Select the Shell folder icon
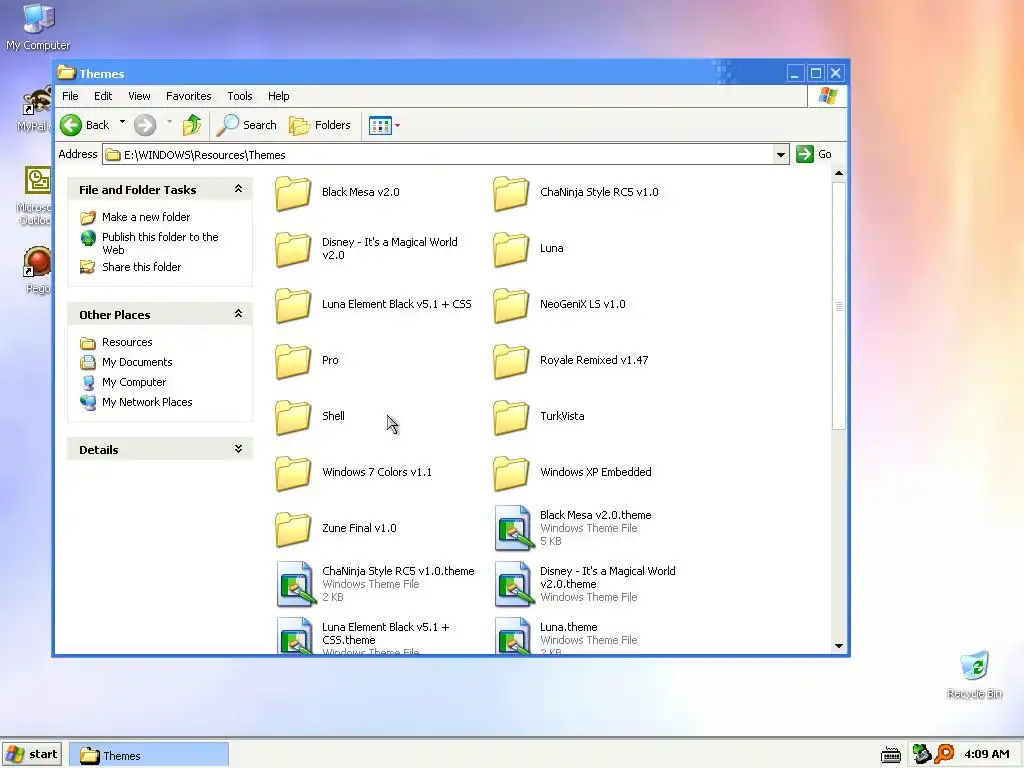 (293, 417)
